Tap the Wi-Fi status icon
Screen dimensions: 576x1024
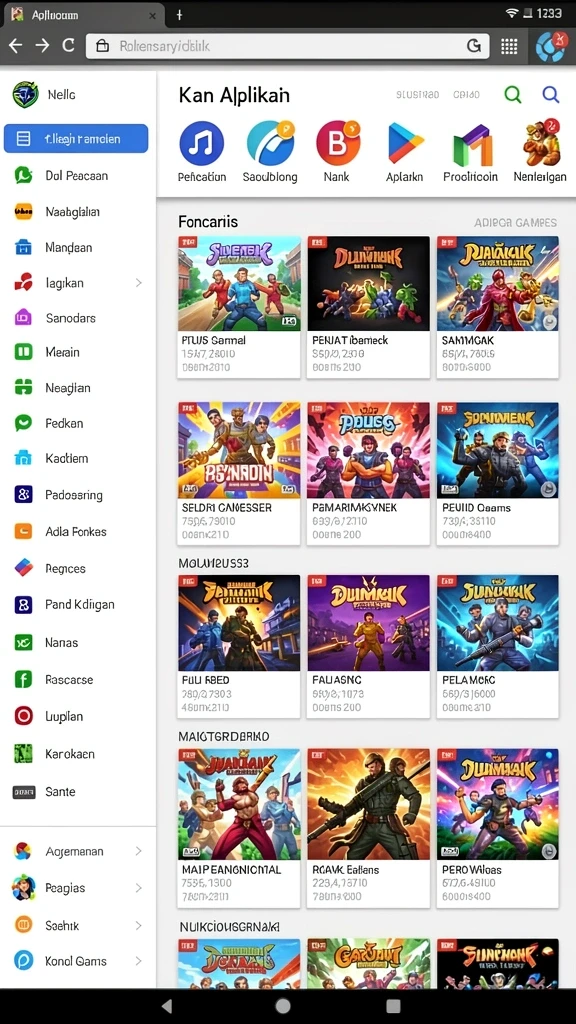tap(512, 13)
